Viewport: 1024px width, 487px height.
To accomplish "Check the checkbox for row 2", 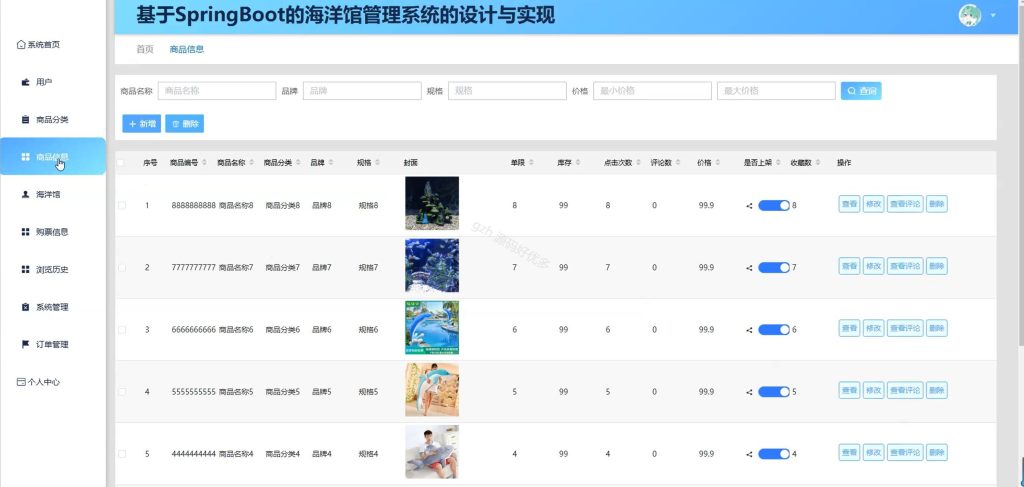I will click(x=122, y=268).
